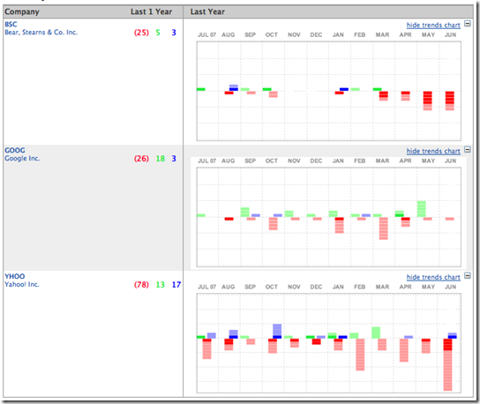Click the red January bar in Google chart
The image size is (480, 404).
(339, 225)
